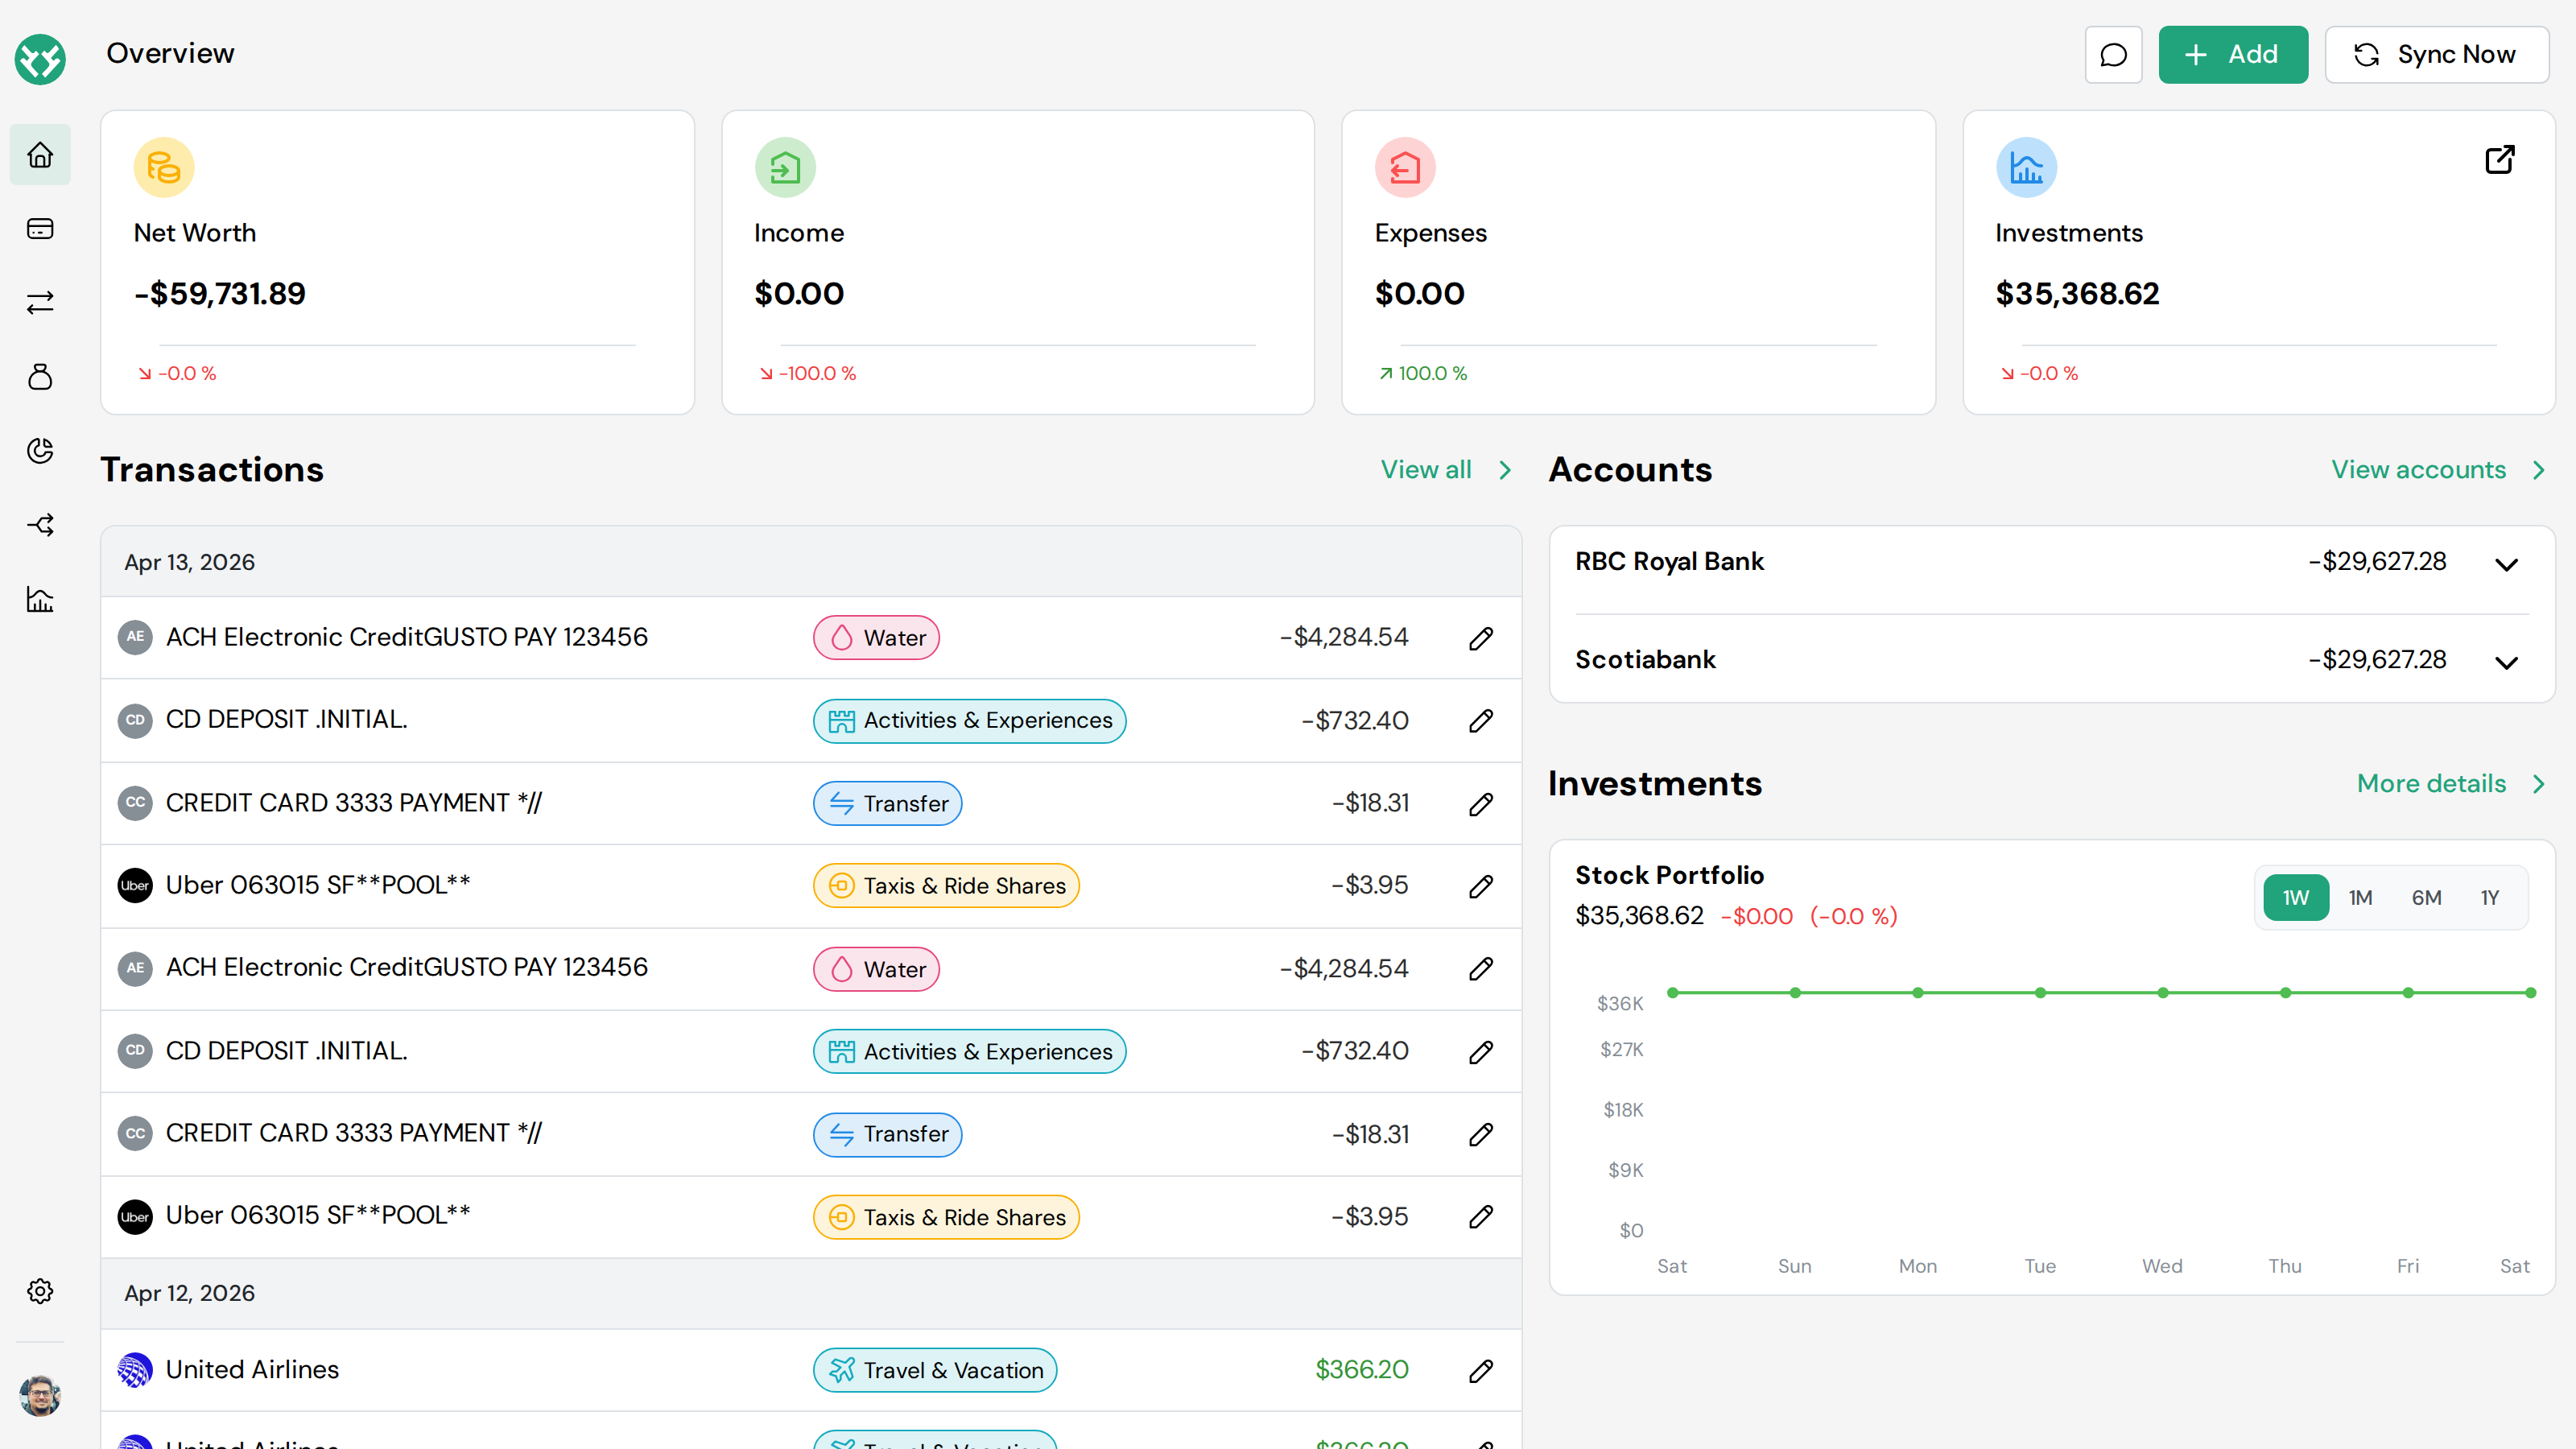Image resolution: width=2576 pixels, height=1449 pixels.
Task: Click the green app logo
Action: (x=40, y=59)
